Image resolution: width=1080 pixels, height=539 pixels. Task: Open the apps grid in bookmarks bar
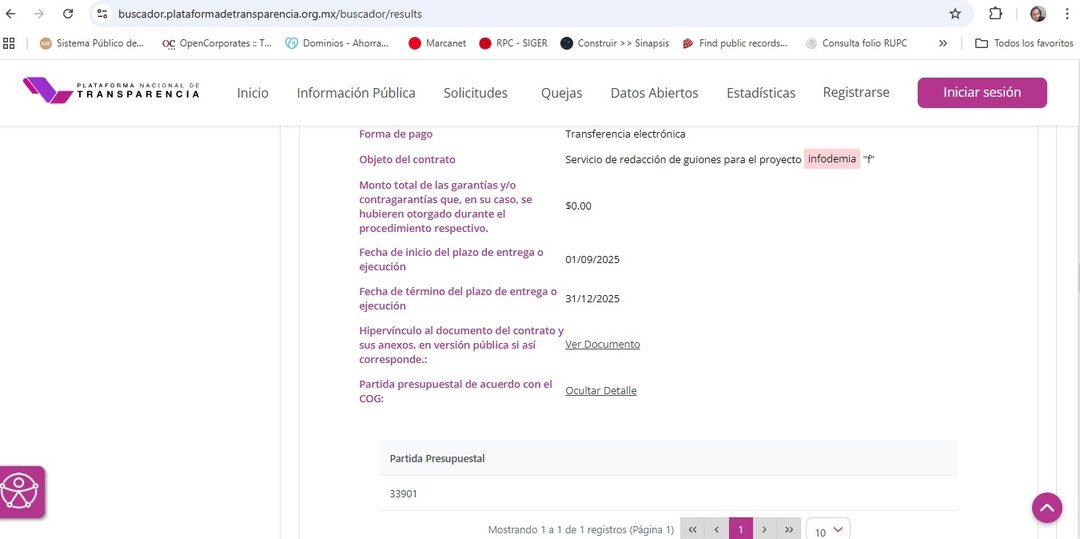pyautogui.click(x=9, y=43)
